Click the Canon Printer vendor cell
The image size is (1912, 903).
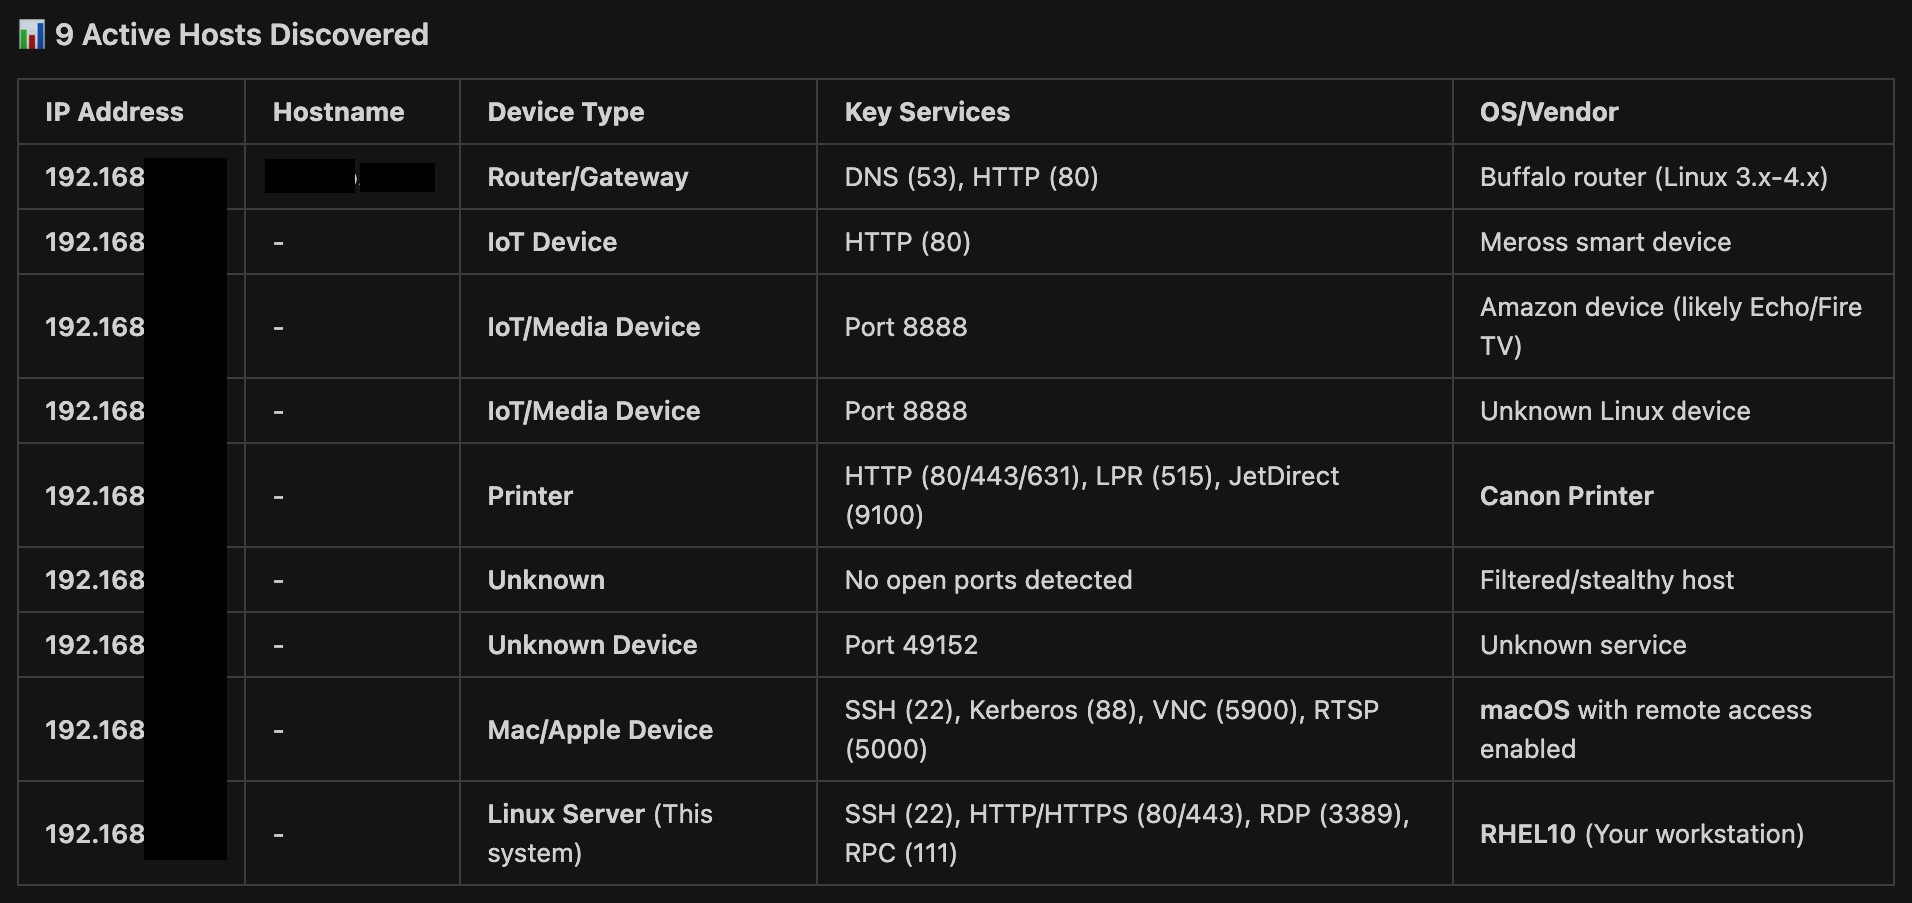point(1566,496)
